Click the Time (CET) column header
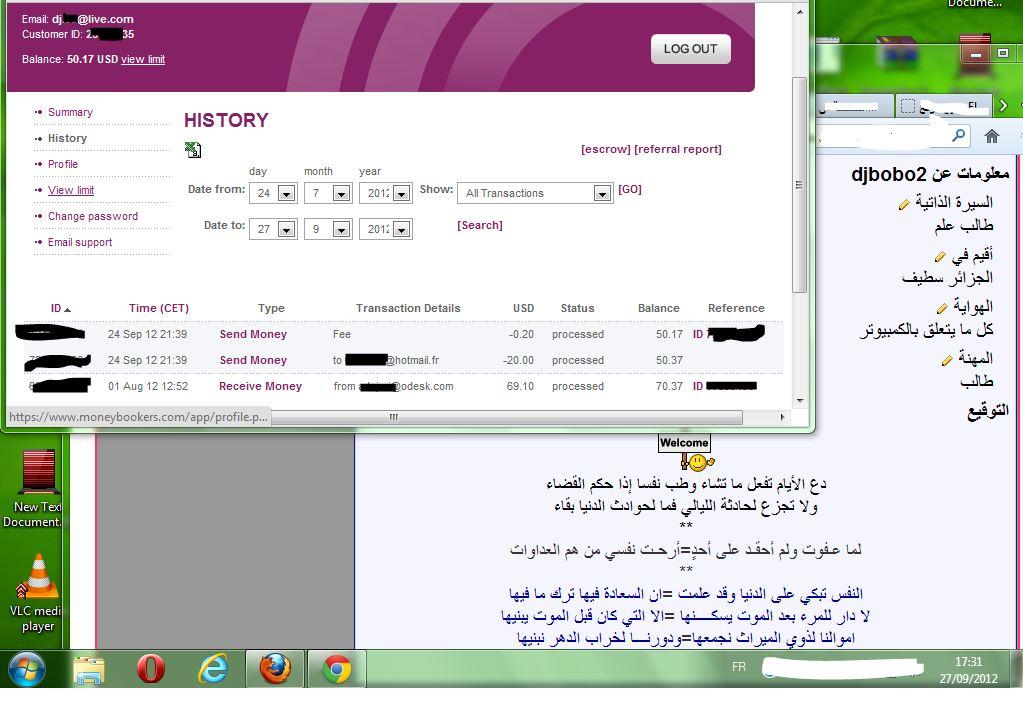Screen dimensions: 1023x710 pyautogui.click(x=159, y=308)
